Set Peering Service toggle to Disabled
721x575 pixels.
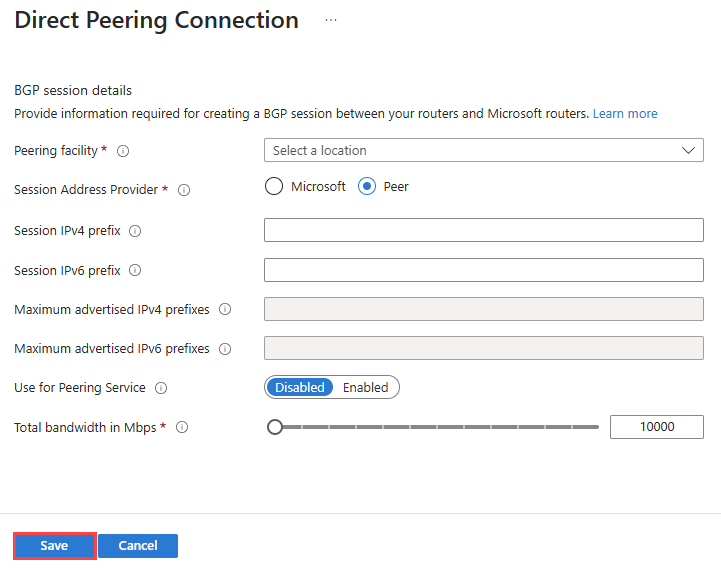[x=300, y=387]
